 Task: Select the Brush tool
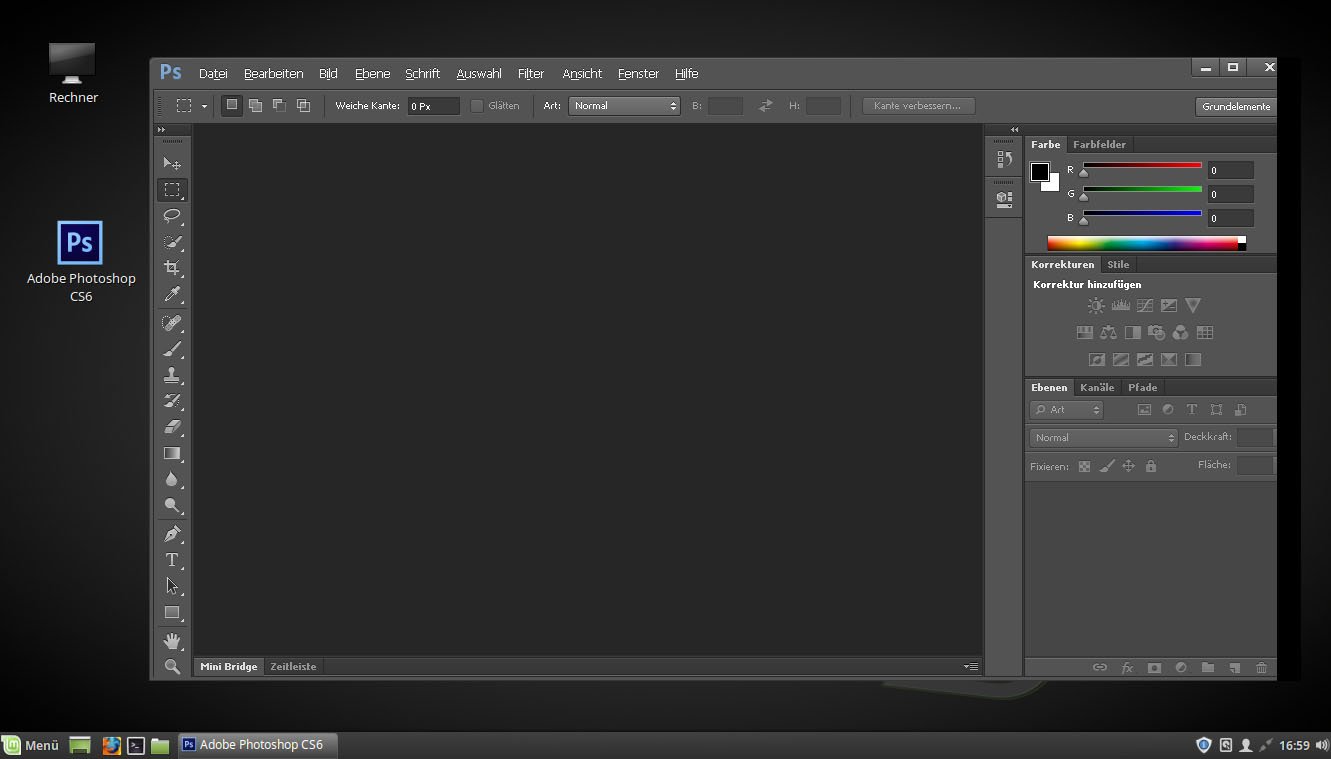point(172,349)
